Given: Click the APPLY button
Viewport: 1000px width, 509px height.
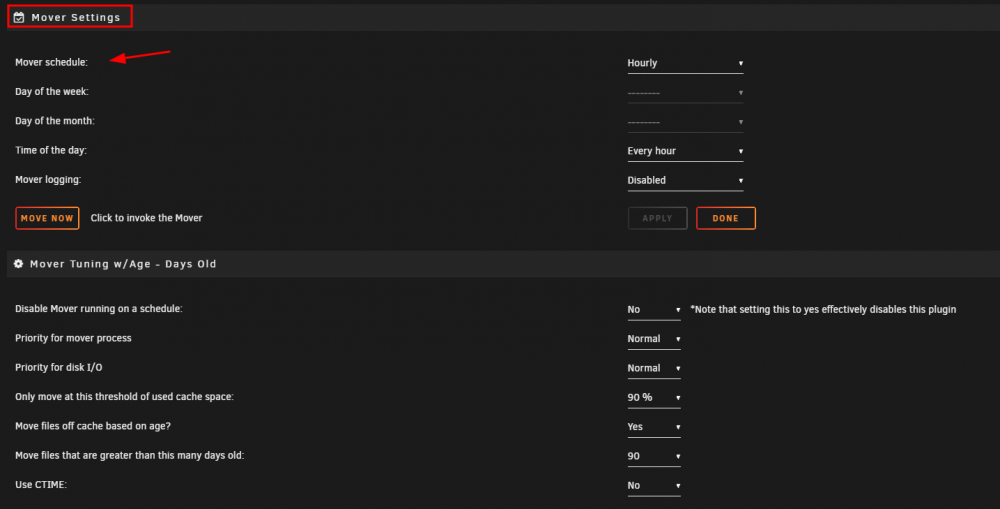Looking at the screenshot, I should coord(658,218).
